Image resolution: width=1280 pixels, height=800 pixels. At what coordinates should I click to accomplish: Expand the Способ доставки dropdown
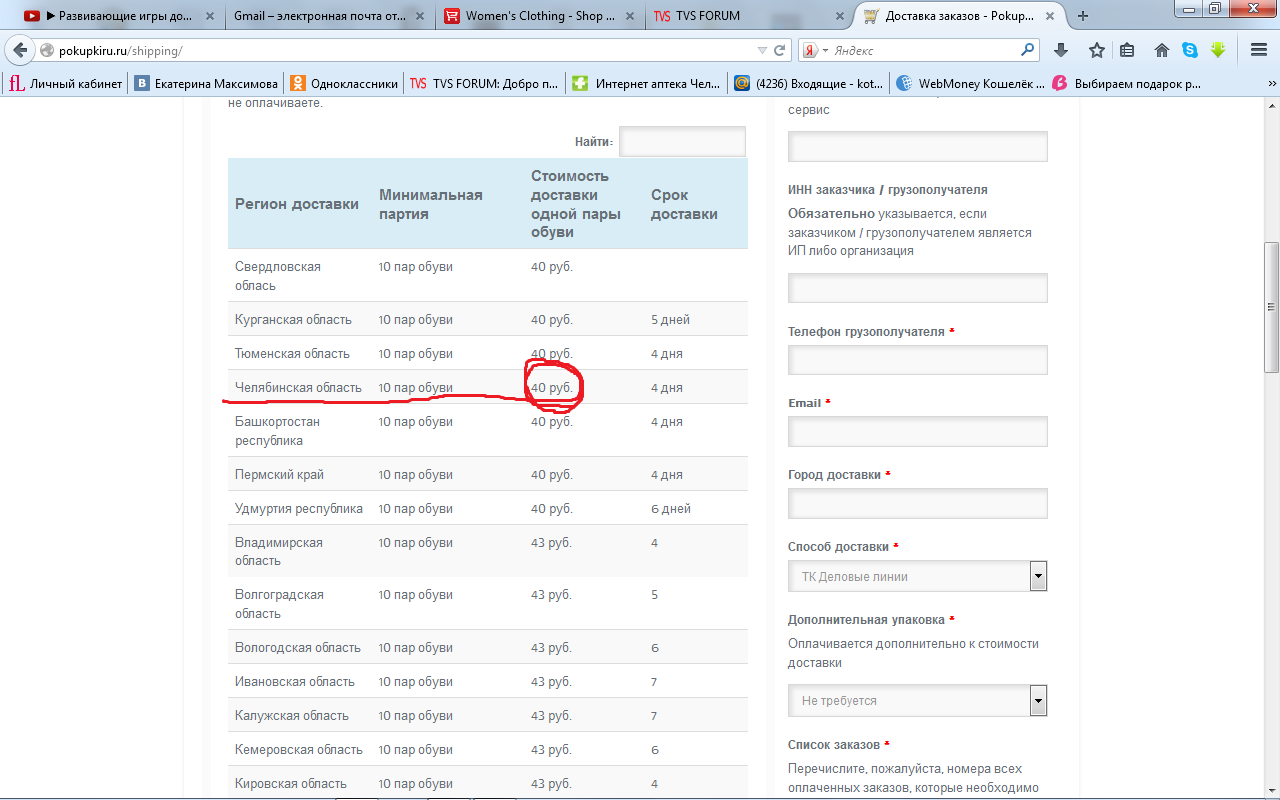[1038, 576]
